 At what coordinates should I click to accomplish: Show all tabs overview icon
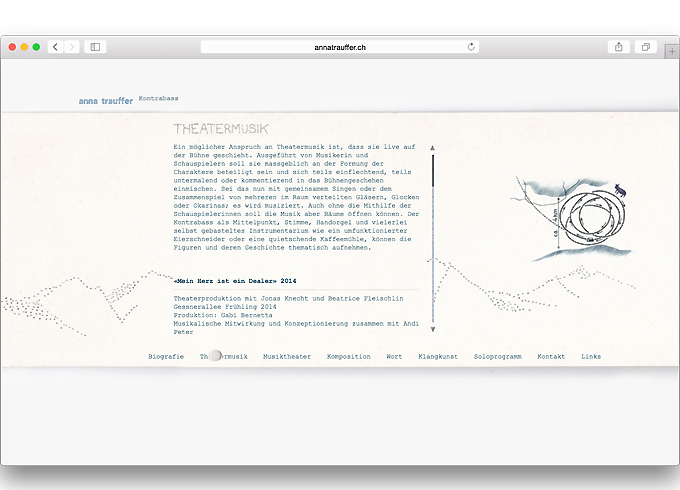click(646, 47)
